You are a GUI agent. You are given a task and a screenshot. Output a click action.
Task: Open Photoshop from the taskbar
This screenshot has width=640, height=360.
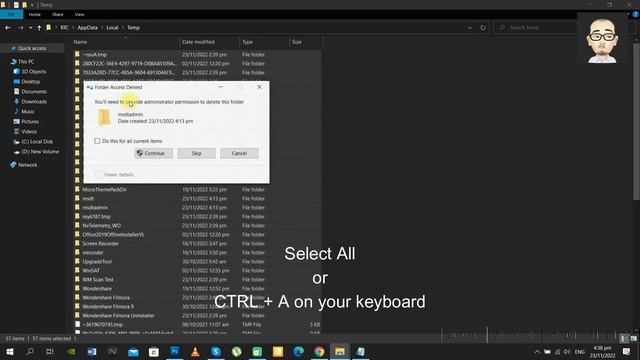(174, 351)
